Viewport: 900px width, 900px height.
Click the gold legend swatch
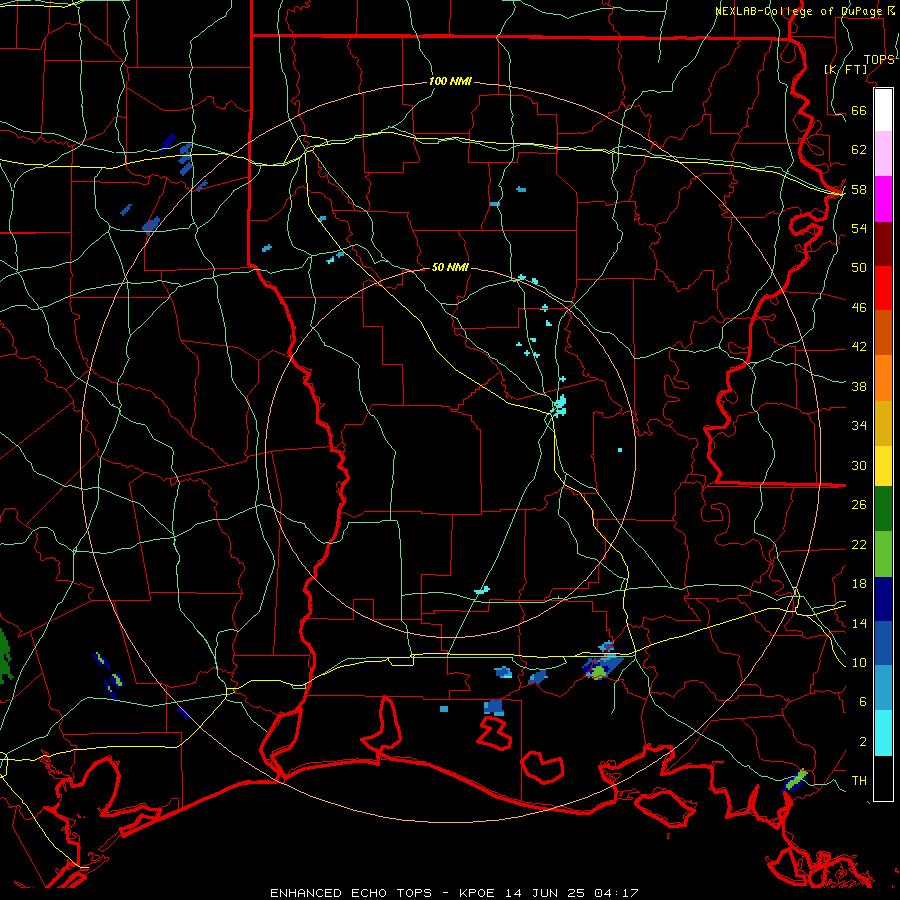tap(883, 424)
